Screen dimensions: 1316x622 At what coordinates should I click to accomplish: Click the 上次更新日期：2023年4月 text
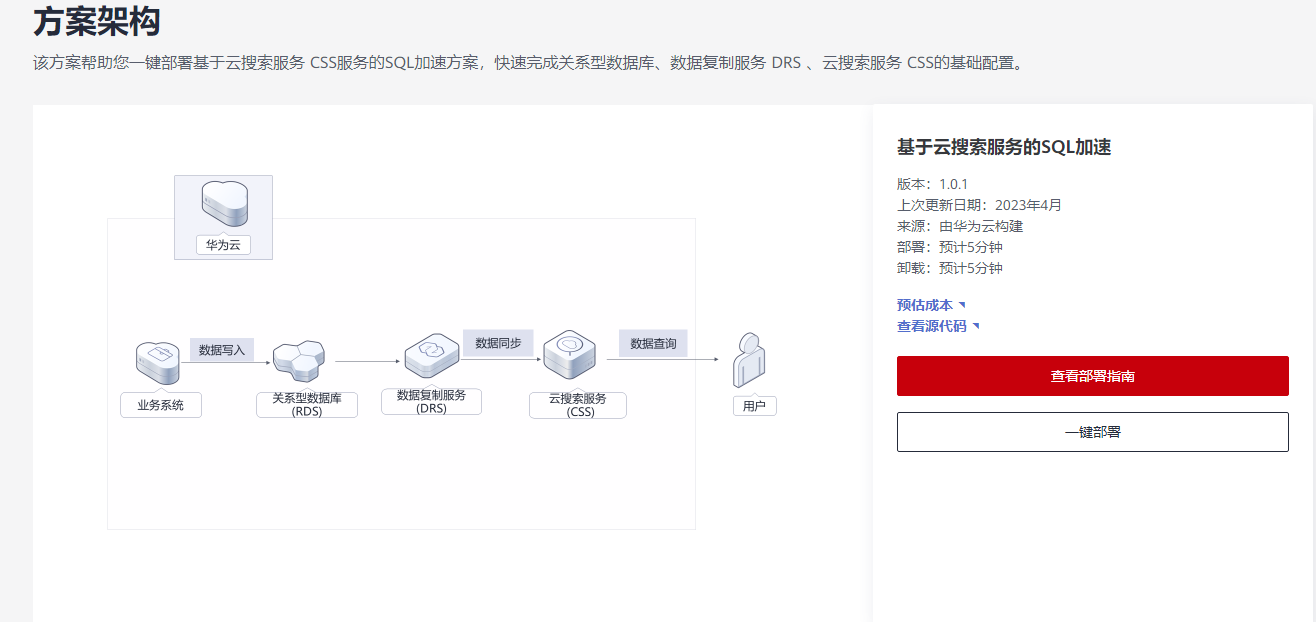pyautogui.click(x=979, y=205)
